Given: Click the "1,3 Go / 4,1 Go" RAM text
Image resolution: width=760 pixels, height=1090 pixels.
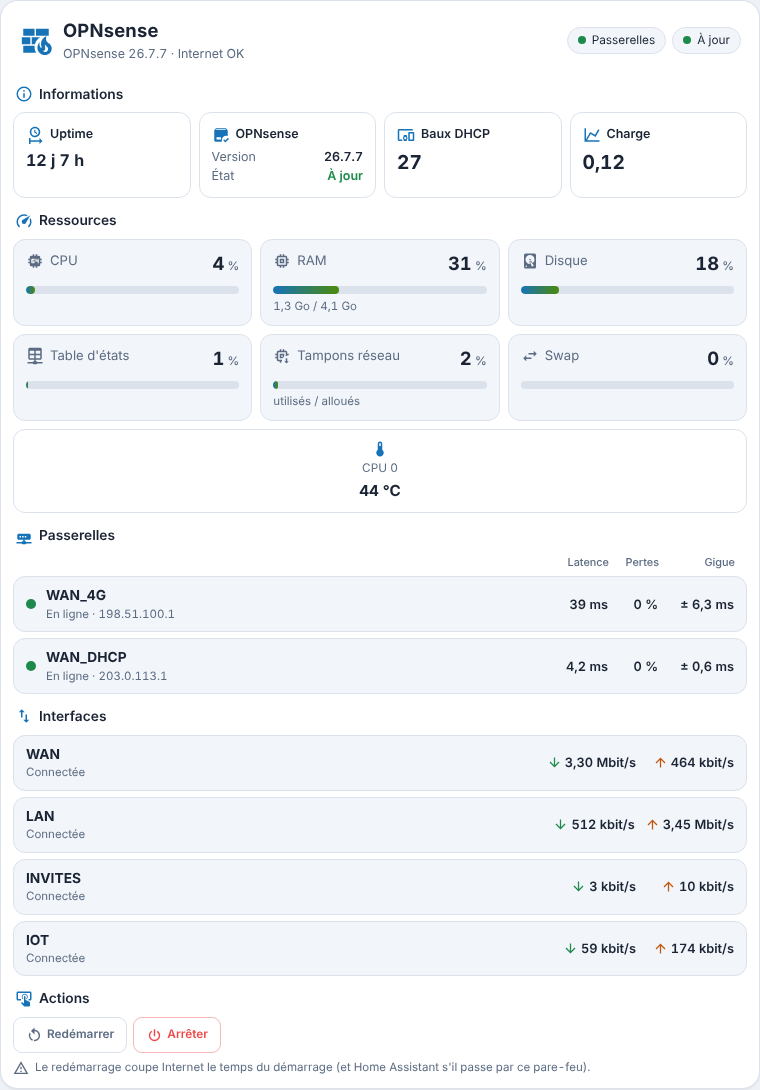Looking at the screenshot, I should [x=315, y=306].
